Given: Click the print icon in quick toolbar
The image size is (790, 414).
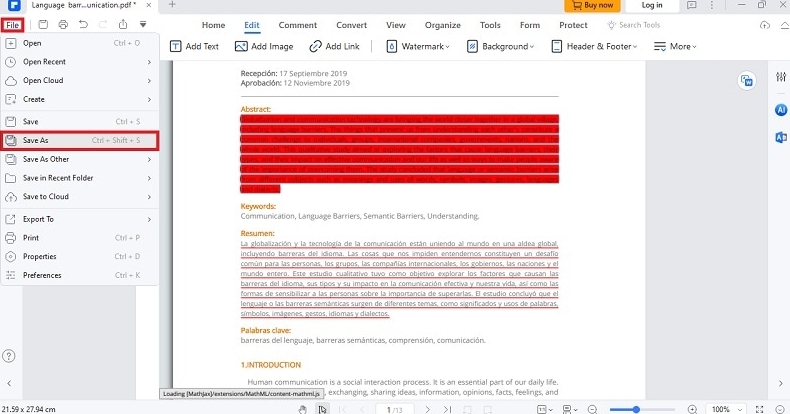Looking at the screenshot, I should (x=63, y=24).
